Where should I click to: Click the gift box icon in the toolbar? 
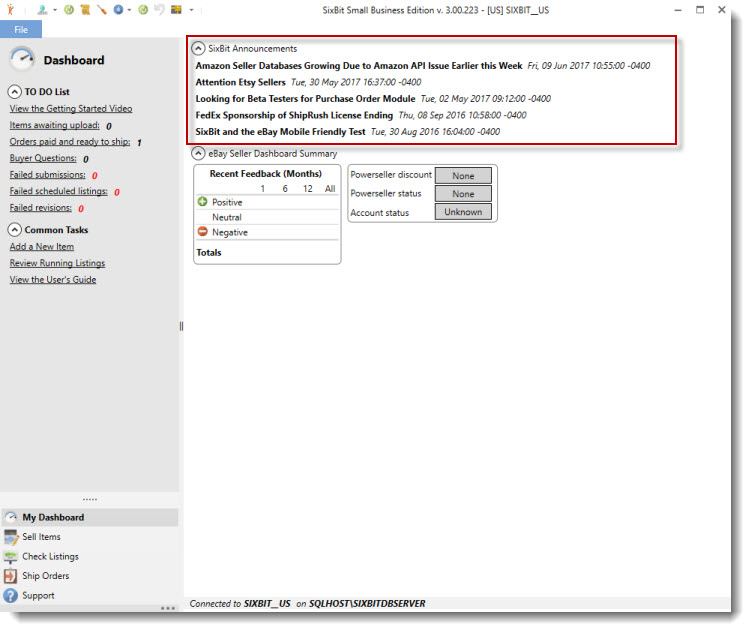click(x=176, y=10)
